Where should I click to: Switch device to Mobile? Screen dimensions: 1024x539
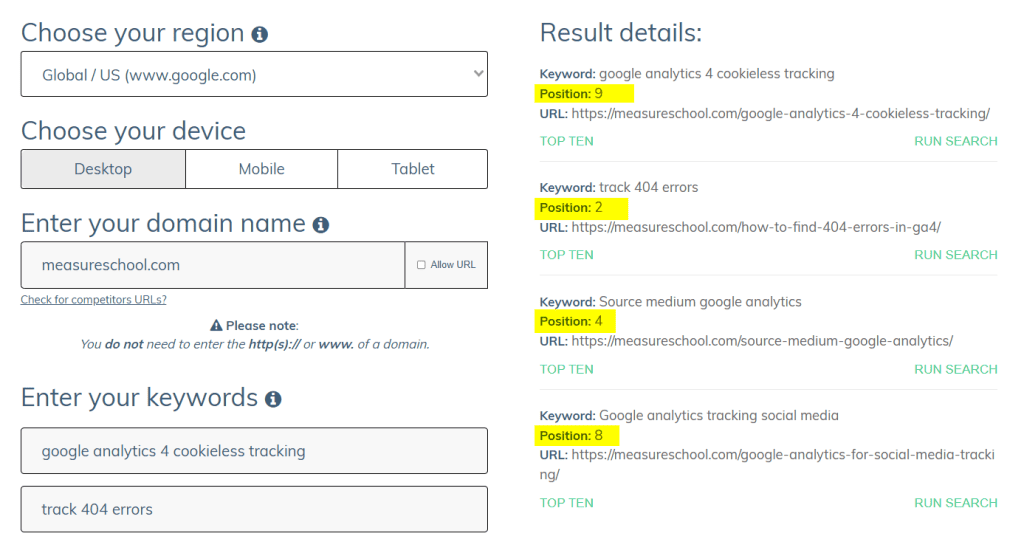(x=261, y=169)
